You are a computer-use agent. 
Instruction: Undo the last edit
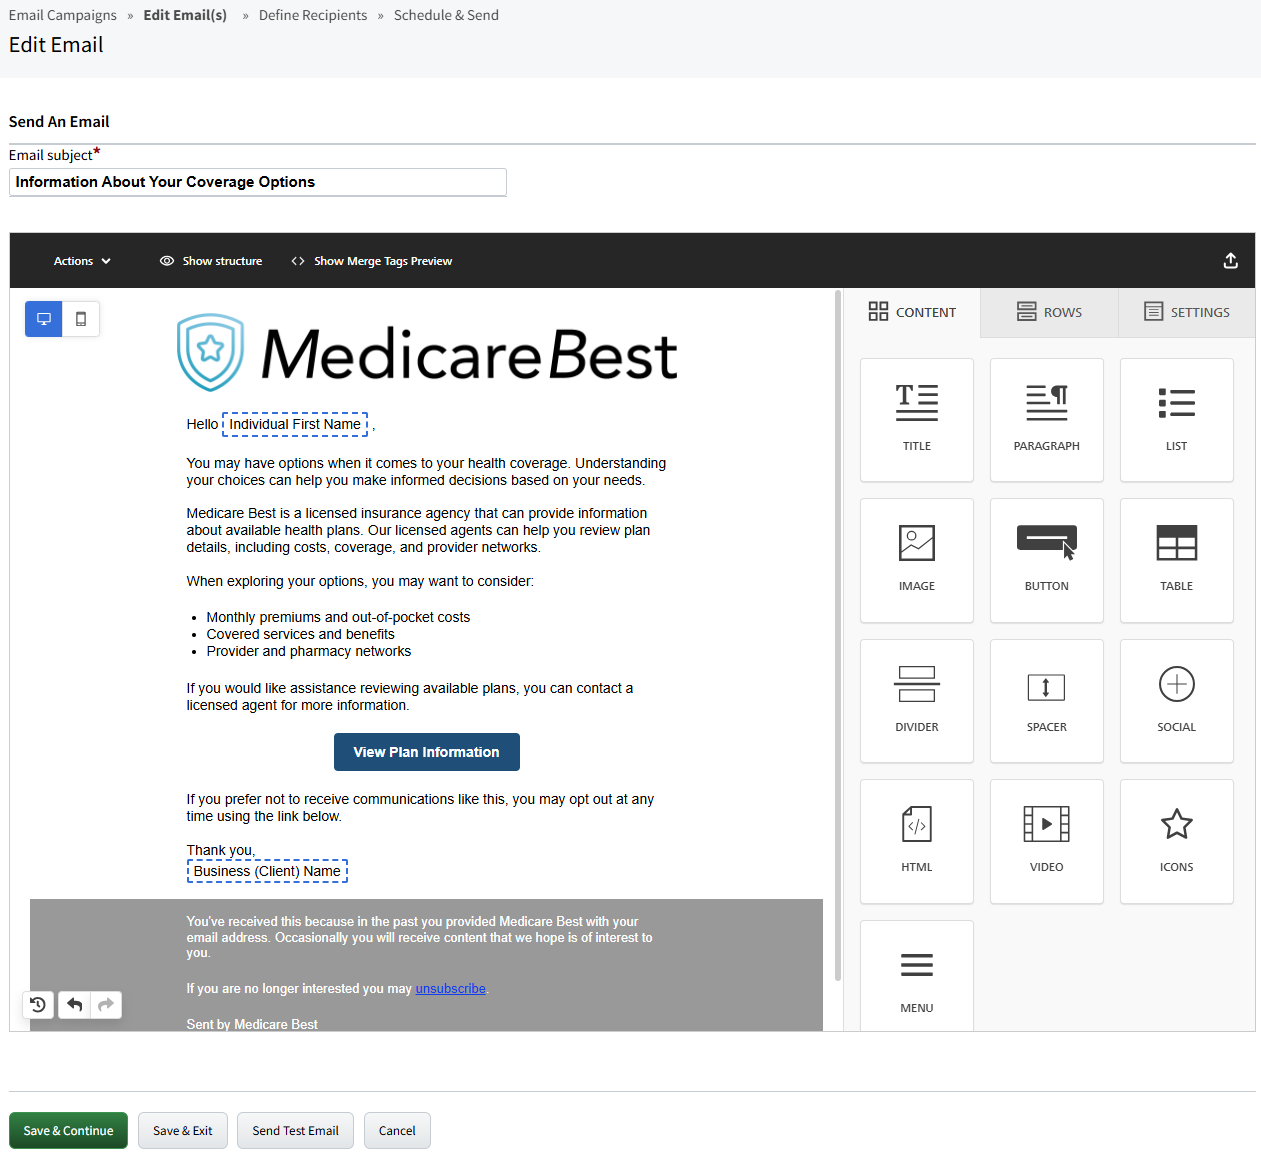(x=73, y=1004)
